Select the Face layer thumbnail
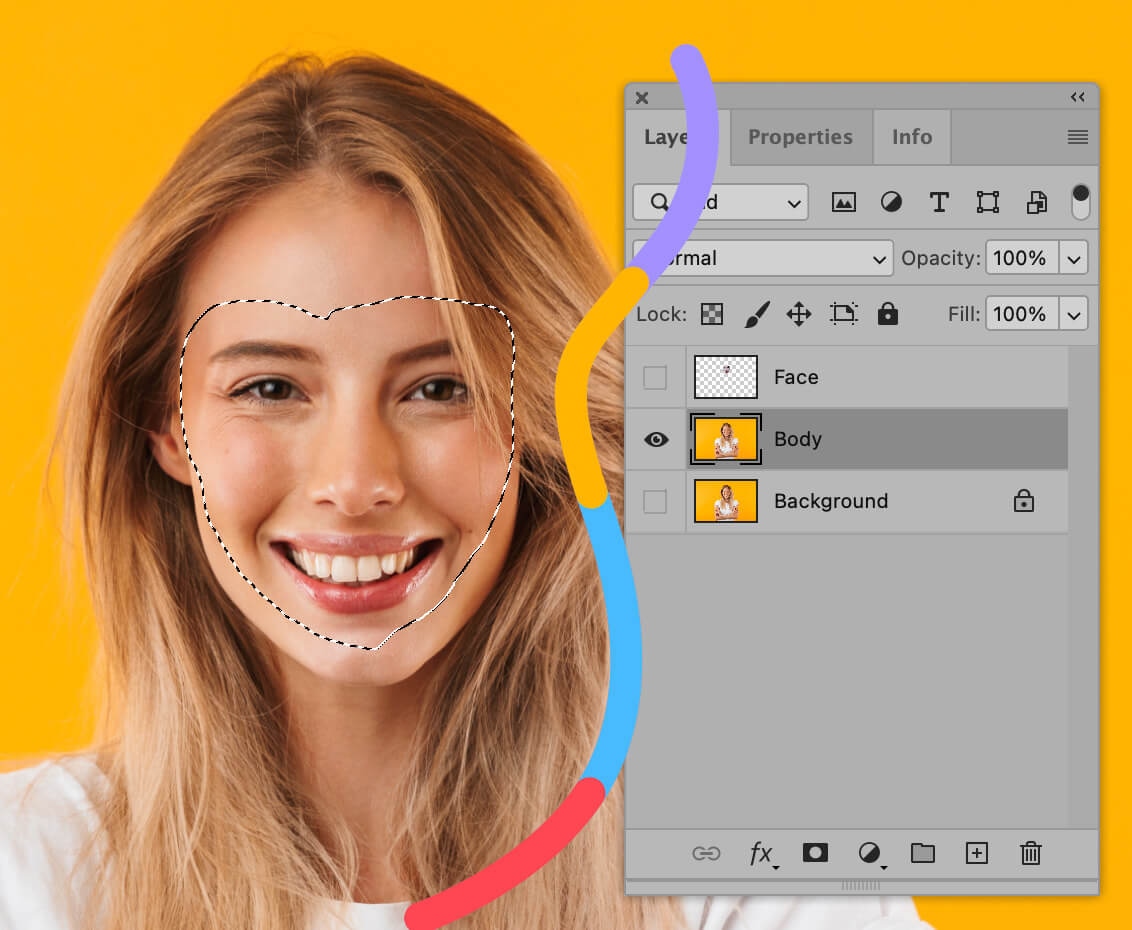 tap(726, 377)
